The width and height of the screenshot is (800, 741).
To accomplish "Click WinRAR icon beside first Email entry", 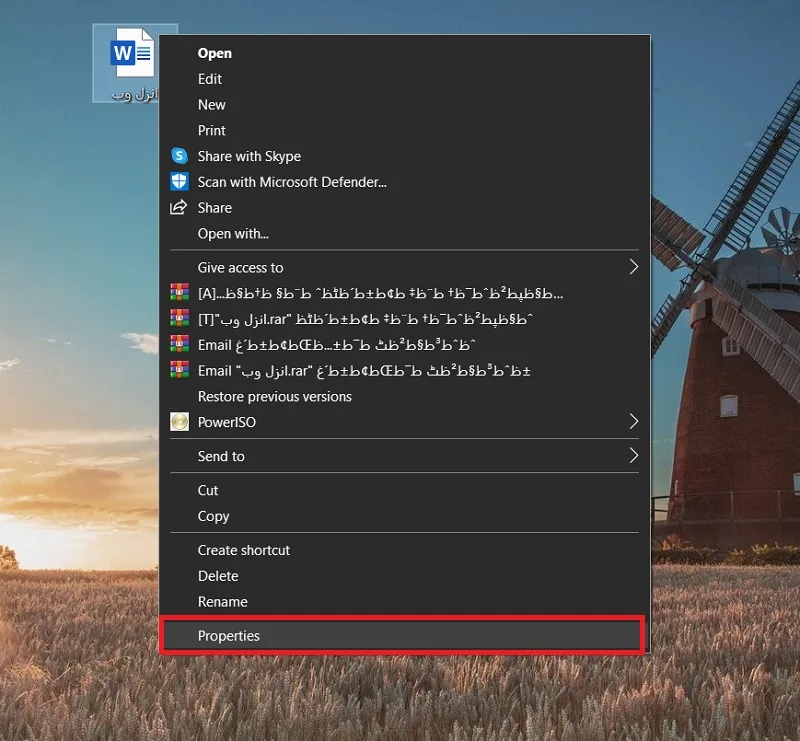I will point(179,344).
